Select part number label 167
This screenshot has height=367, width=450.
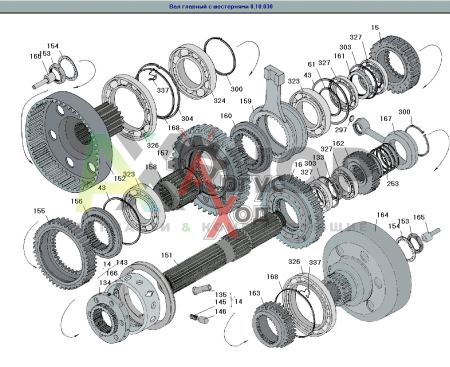coord(386,118)
